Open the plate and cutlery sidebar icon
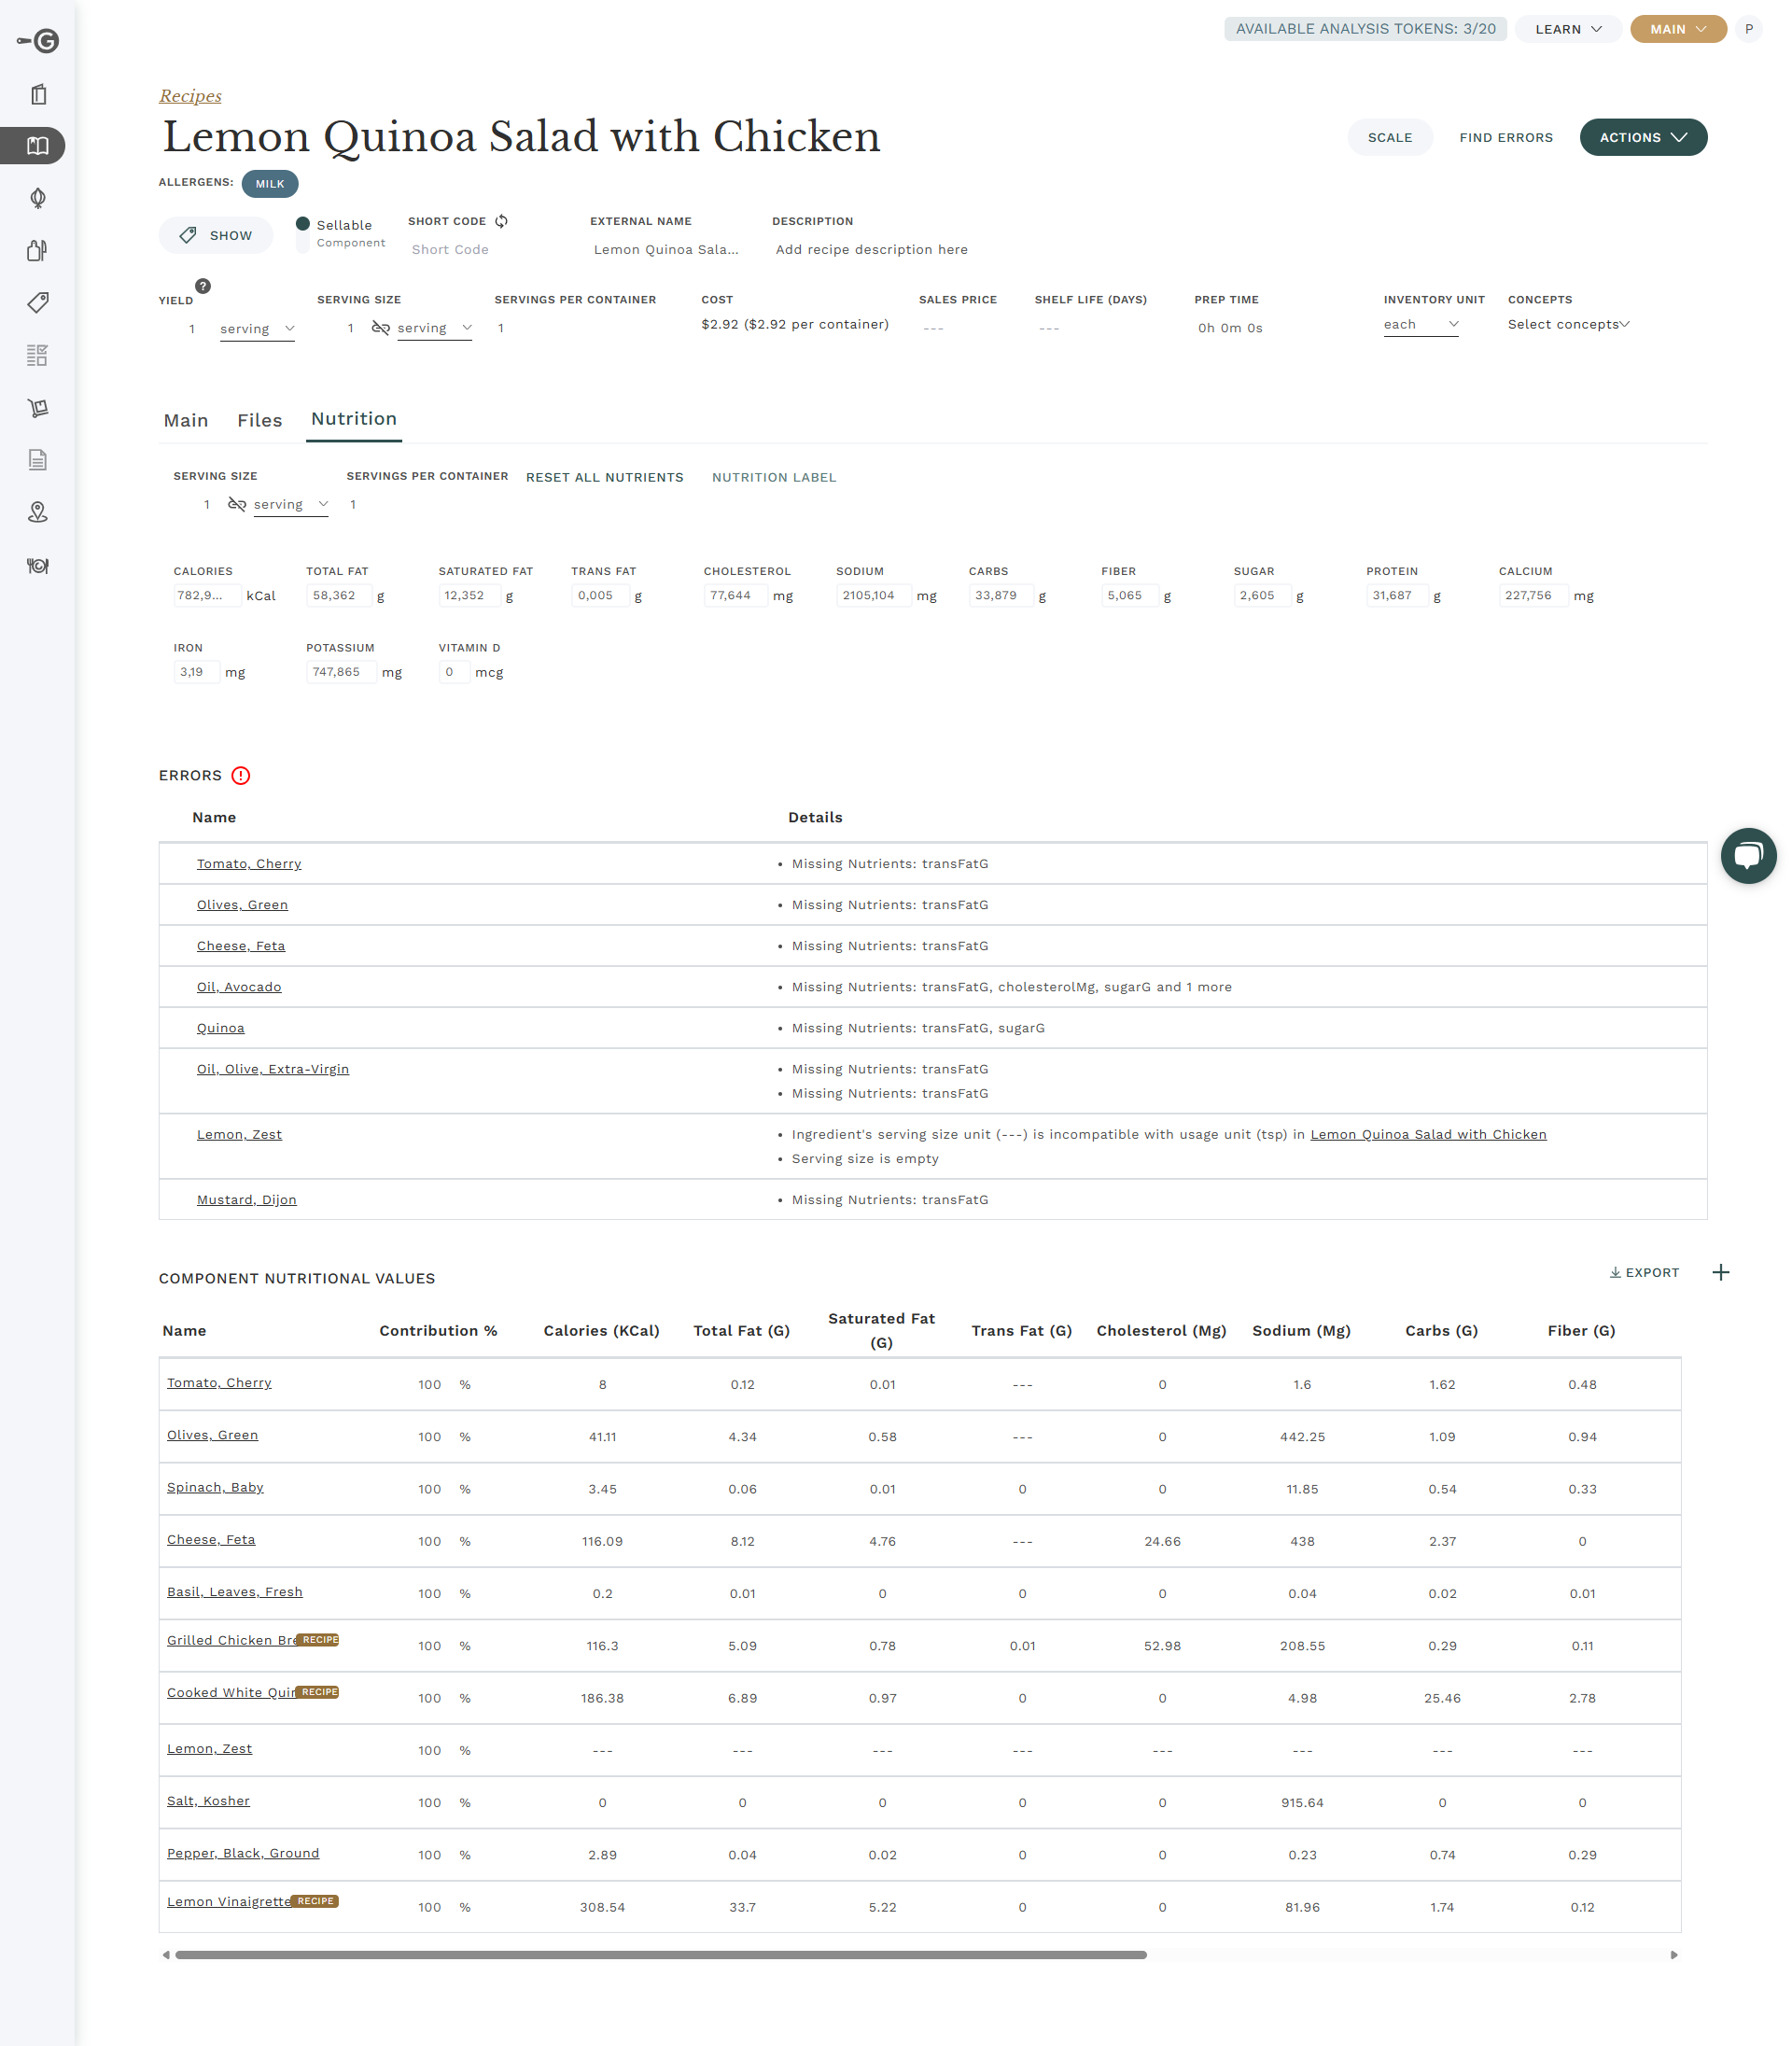This screenshot has height=2046, width=1792. [x=38, y=565]
